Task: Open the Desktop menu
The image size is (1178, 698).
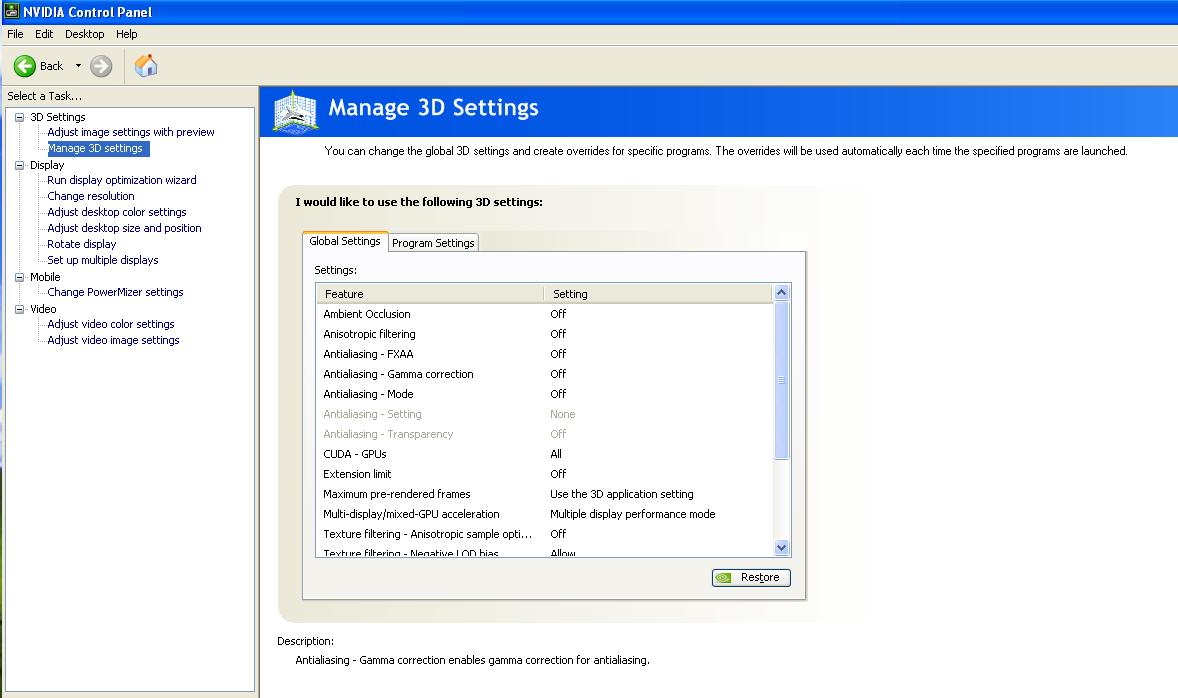Action: 84,34
